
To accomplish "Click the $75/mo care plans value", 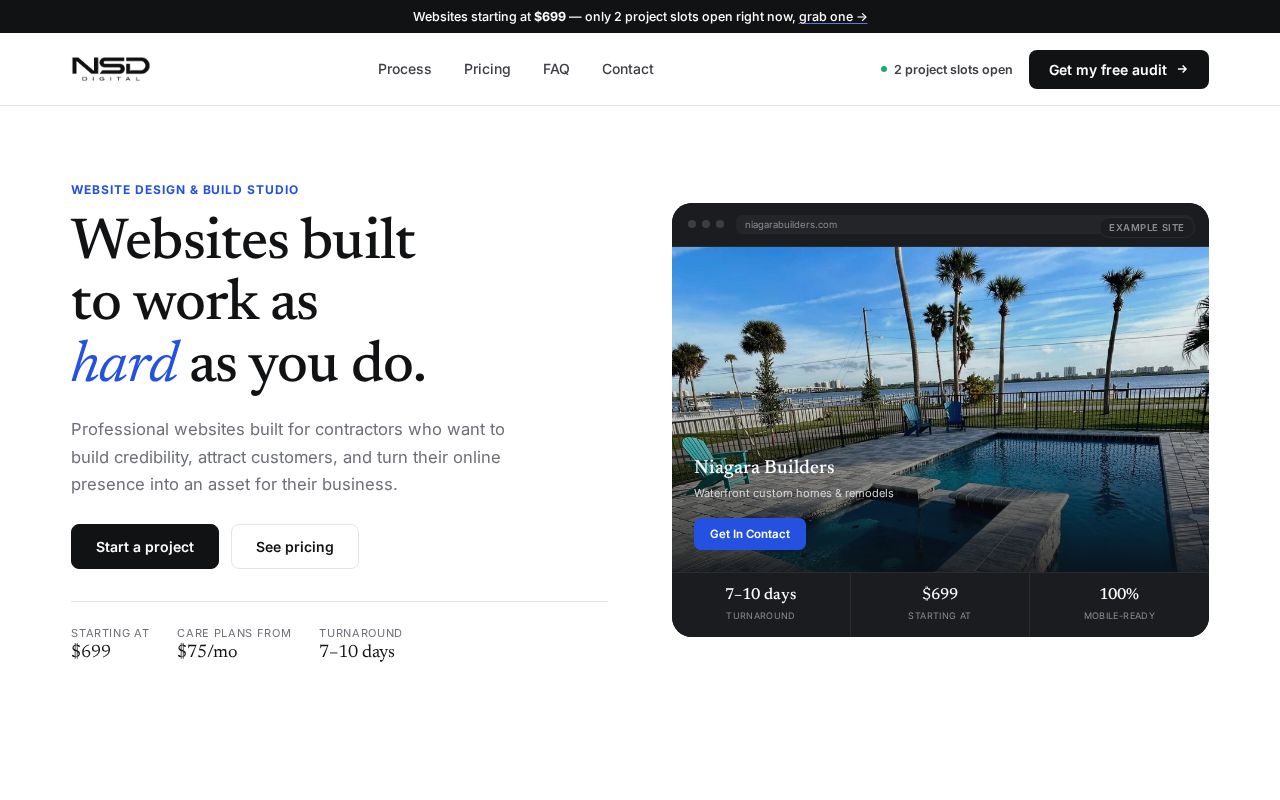I will click(207, 652).
